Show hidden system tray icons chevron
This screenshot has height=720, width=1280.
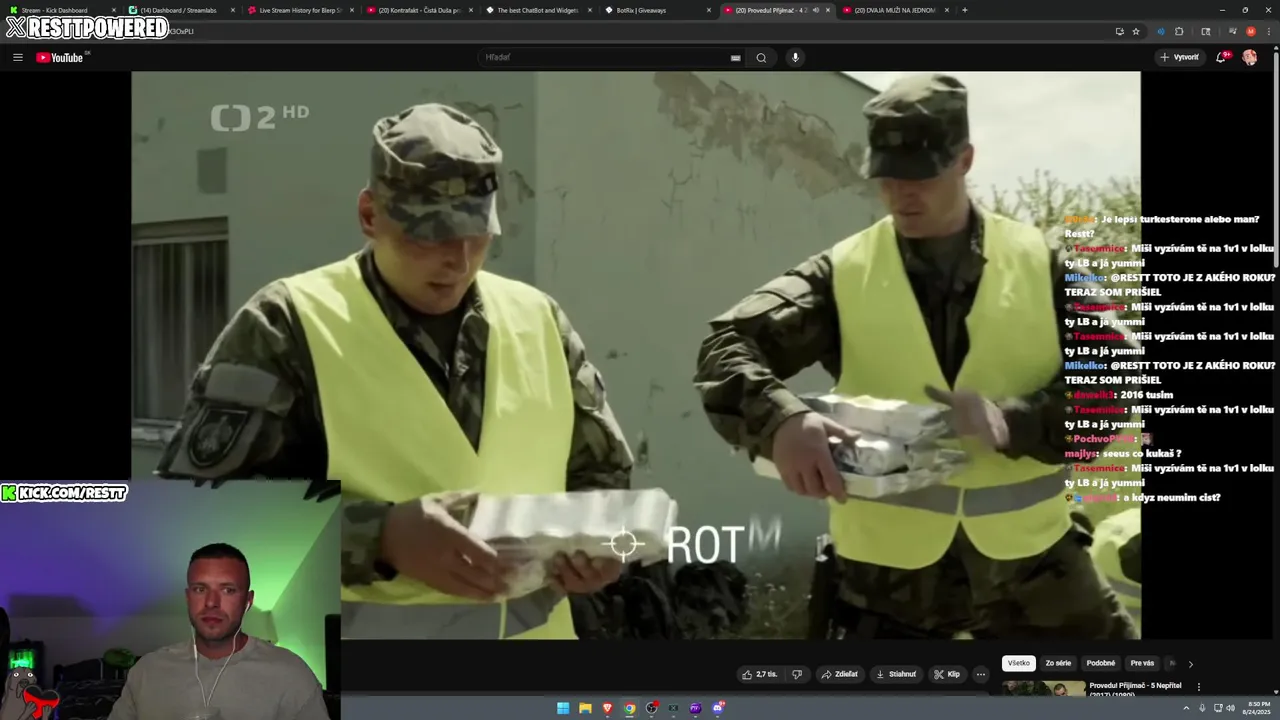(x=1188, y=708)
